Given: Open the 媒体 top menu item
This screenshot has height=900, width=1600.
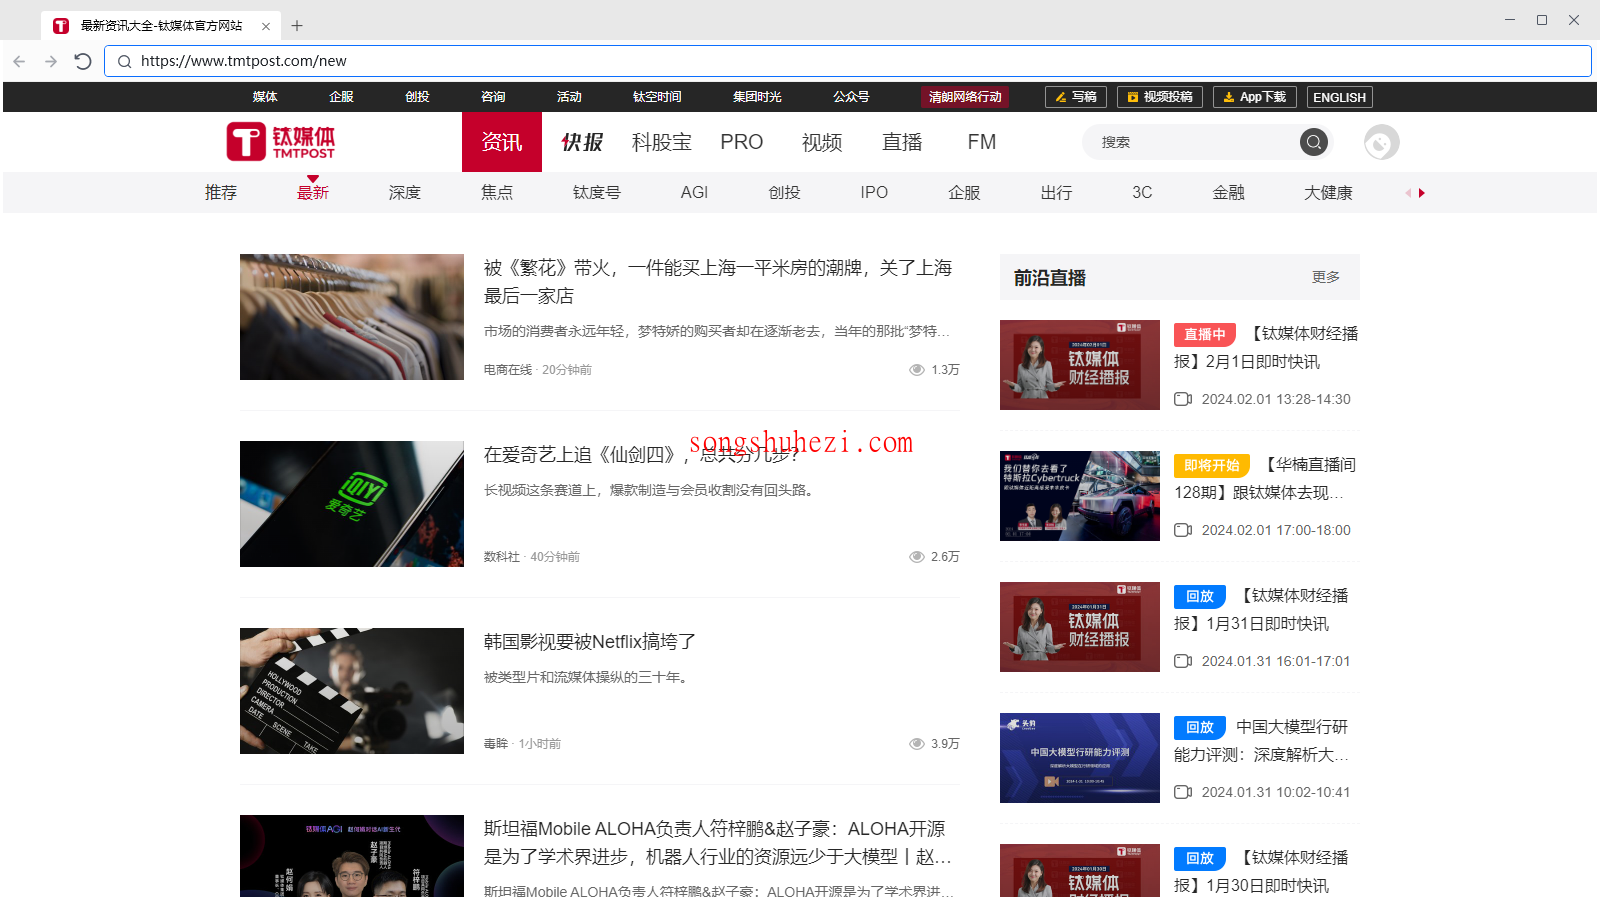Looking at the screenshot, I should point(265,97).
